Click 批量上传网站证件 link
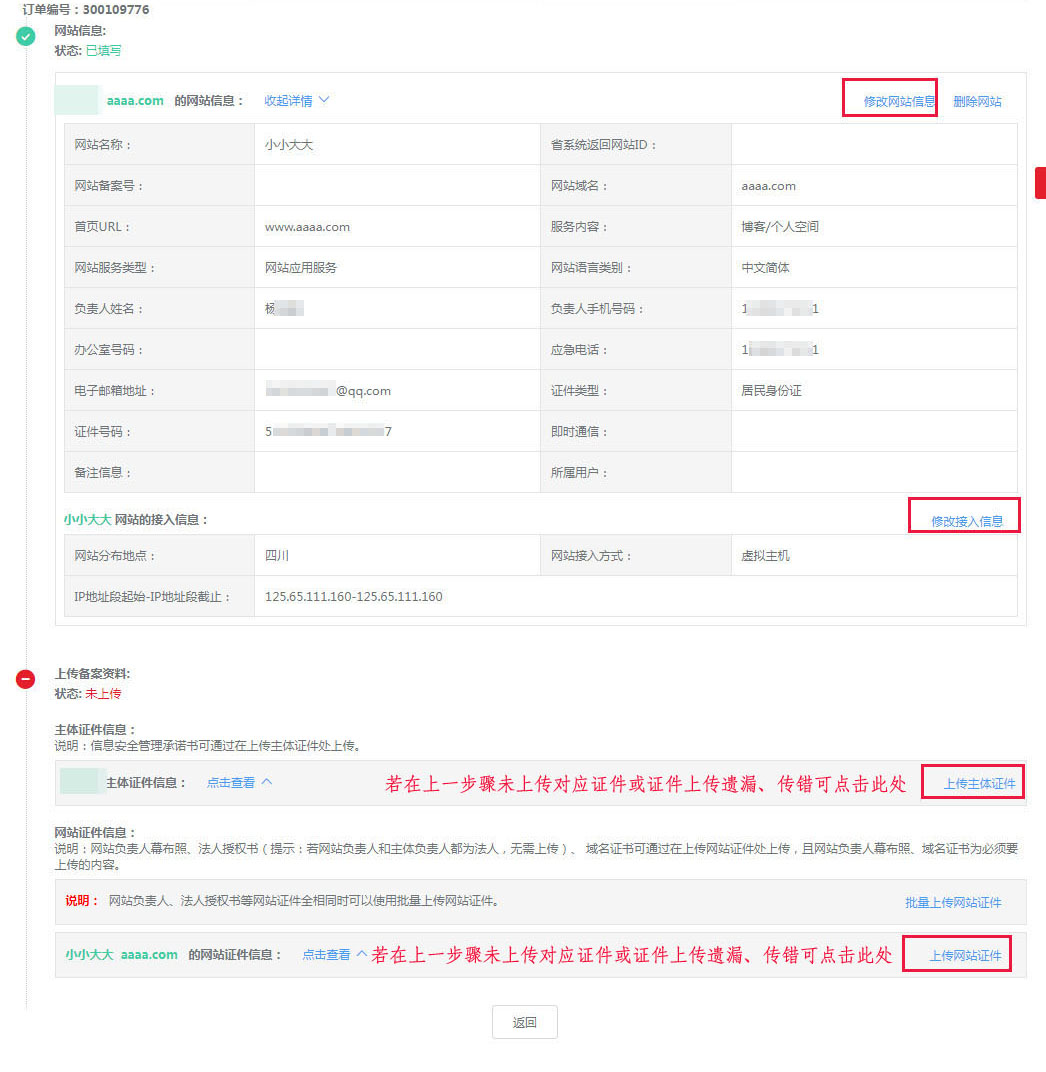 [953, 902]
